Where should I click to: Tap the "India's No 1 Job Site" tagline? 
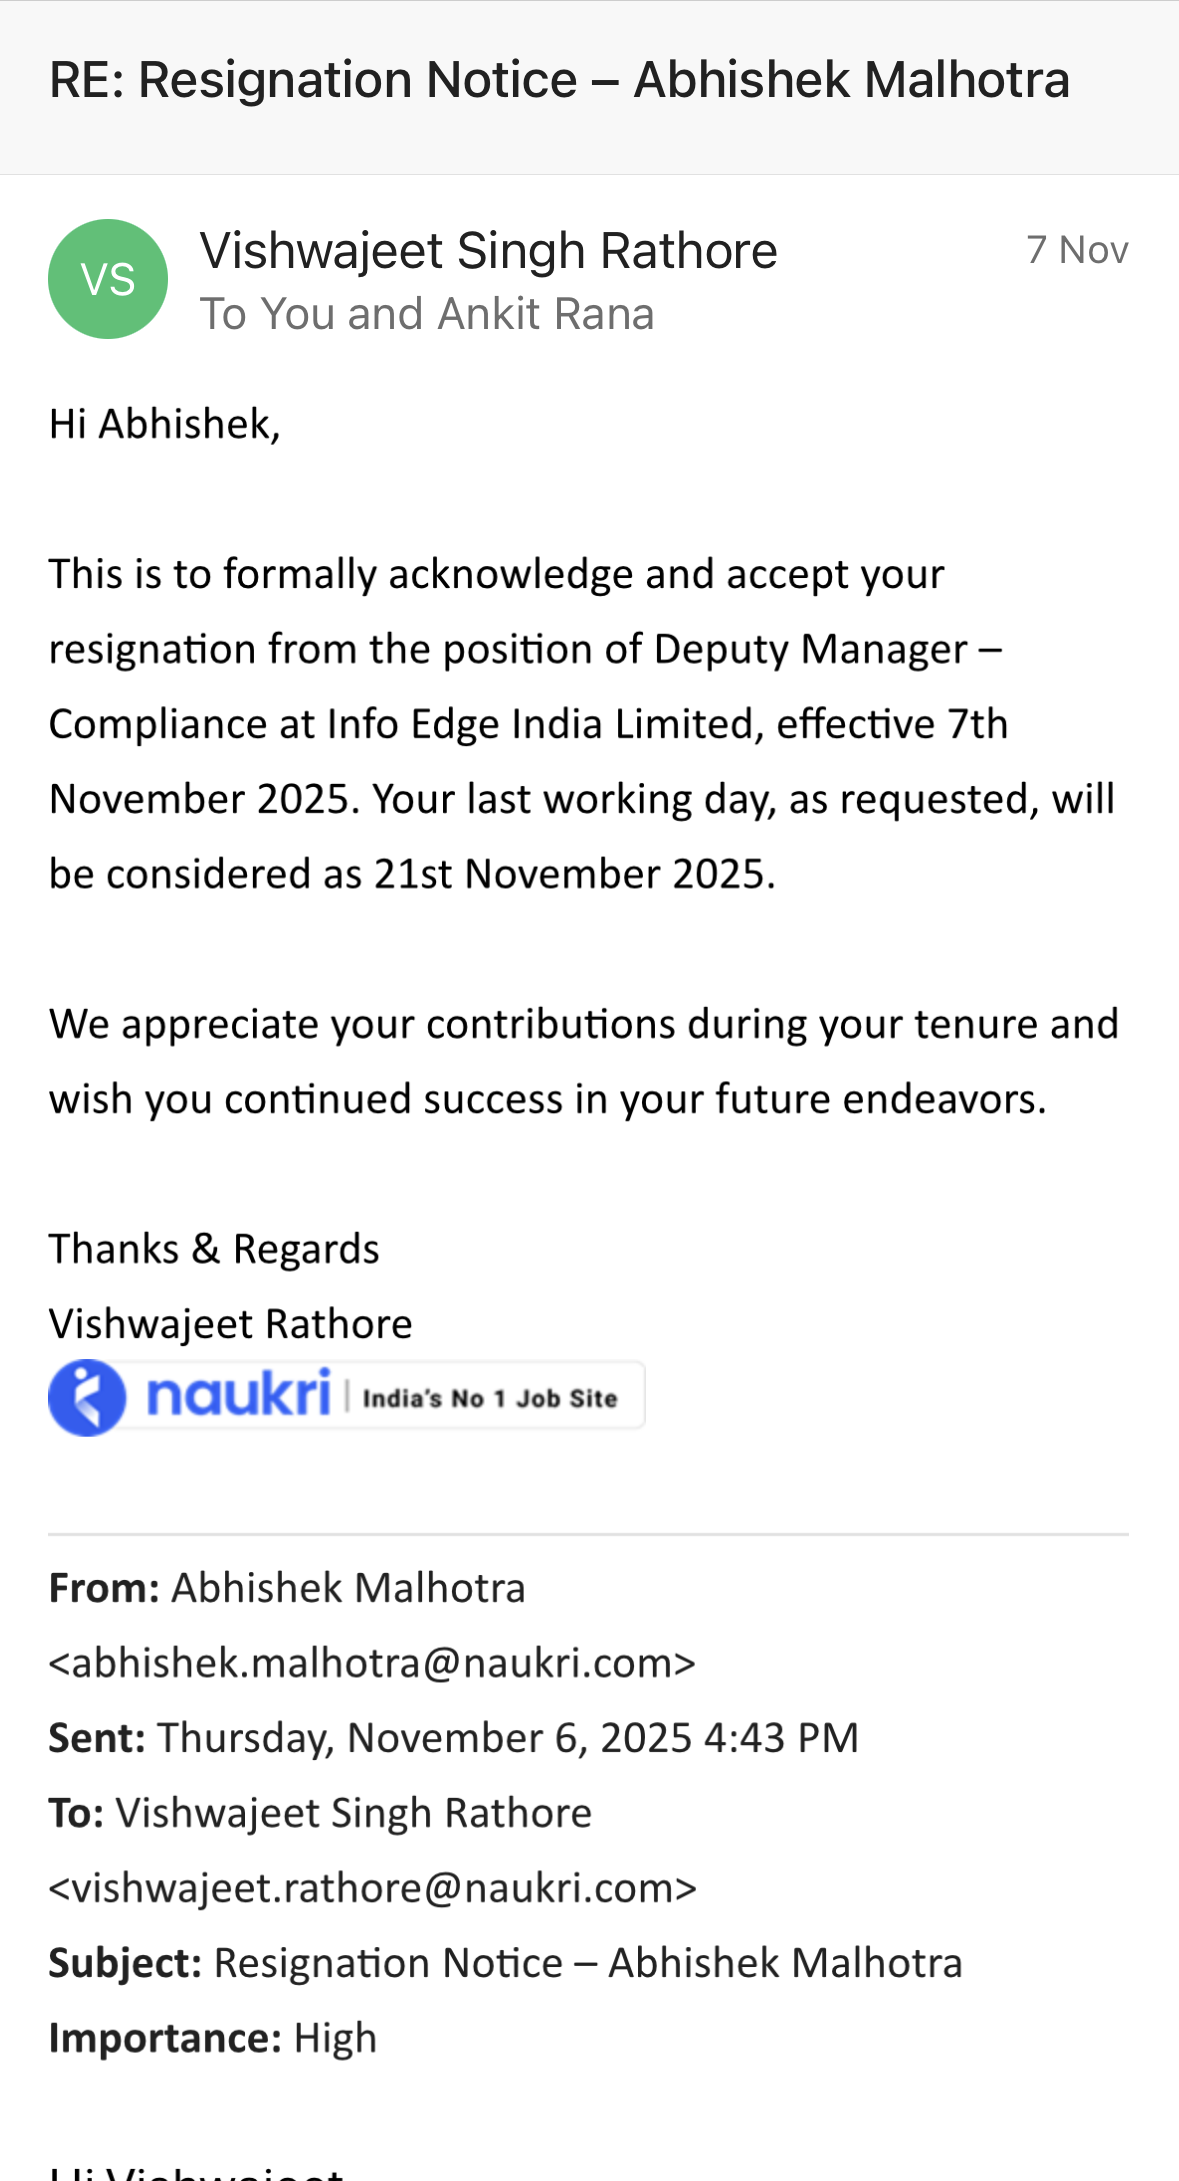pos(489,1398)
